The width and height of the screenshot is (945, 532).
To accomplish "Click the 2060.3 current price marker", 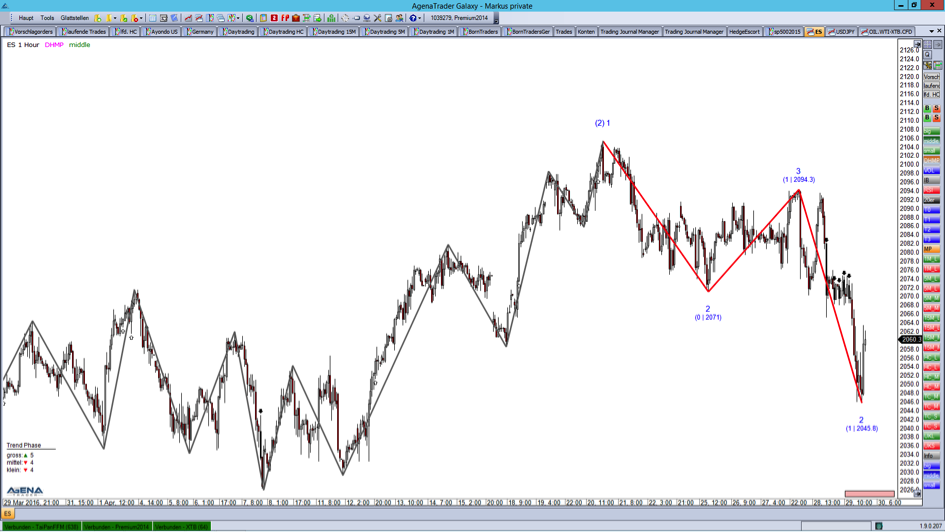I will click(909, 340).
